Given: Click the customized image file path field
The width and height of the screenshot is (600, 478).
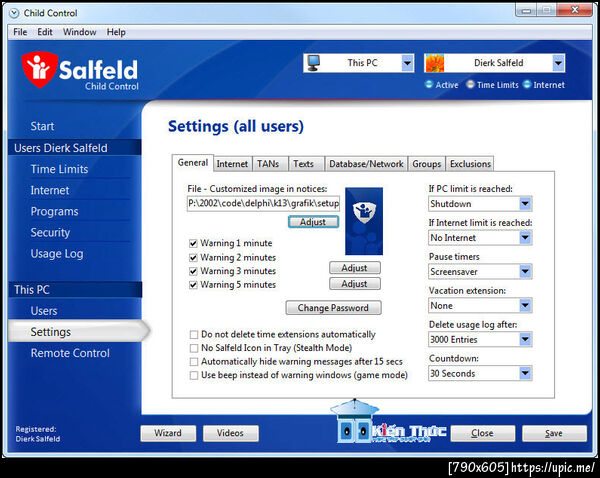Looking at the screenshot, I should click(x=263, y=204).
